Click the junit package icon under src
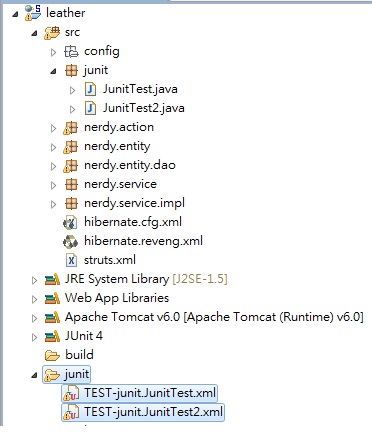This screenshot has height=432, width=372. pyautogui.click(x=71, y=70)
